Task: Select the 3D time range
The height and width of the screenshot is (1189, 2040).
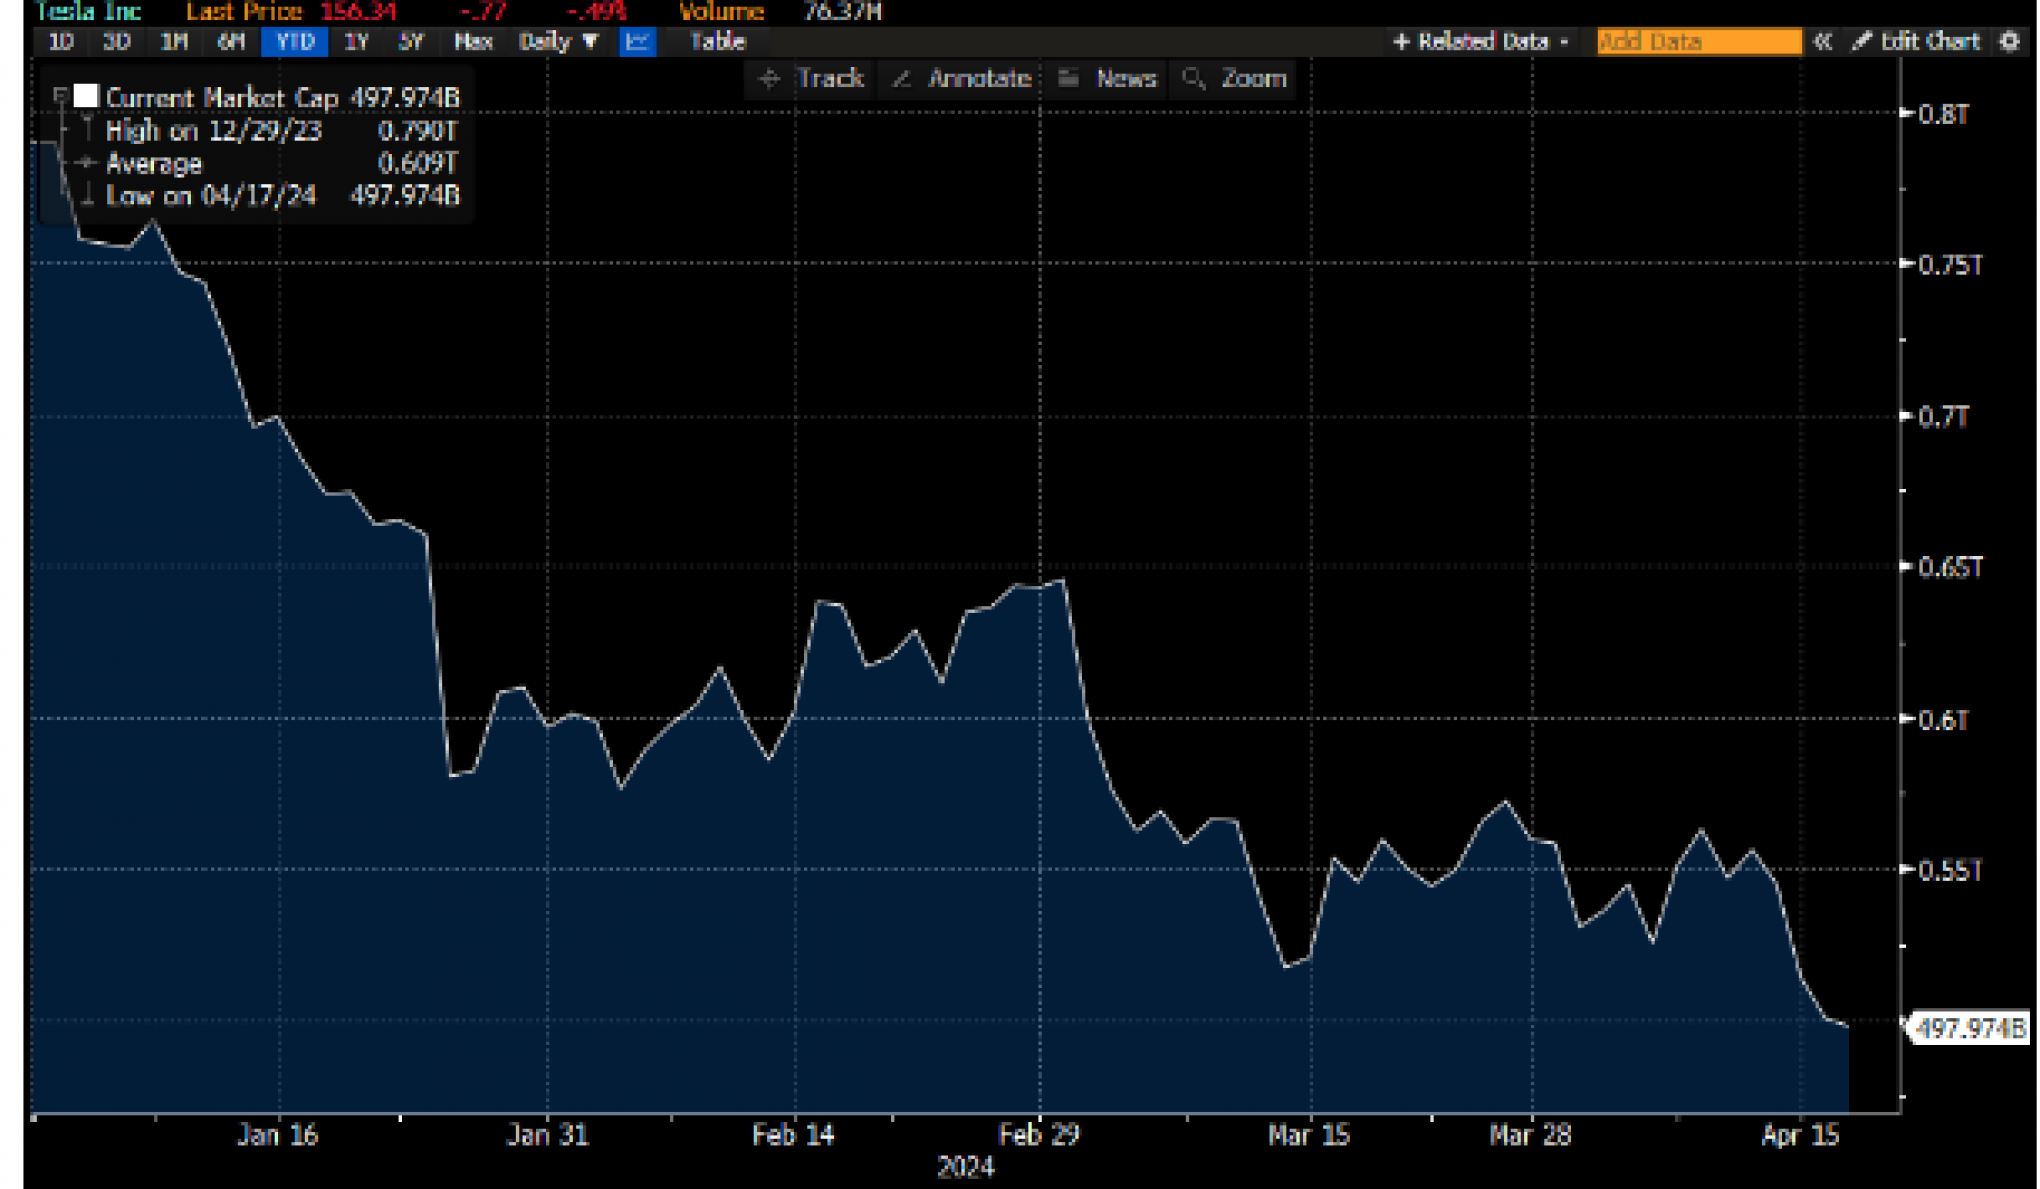Action: coord(117,42)
